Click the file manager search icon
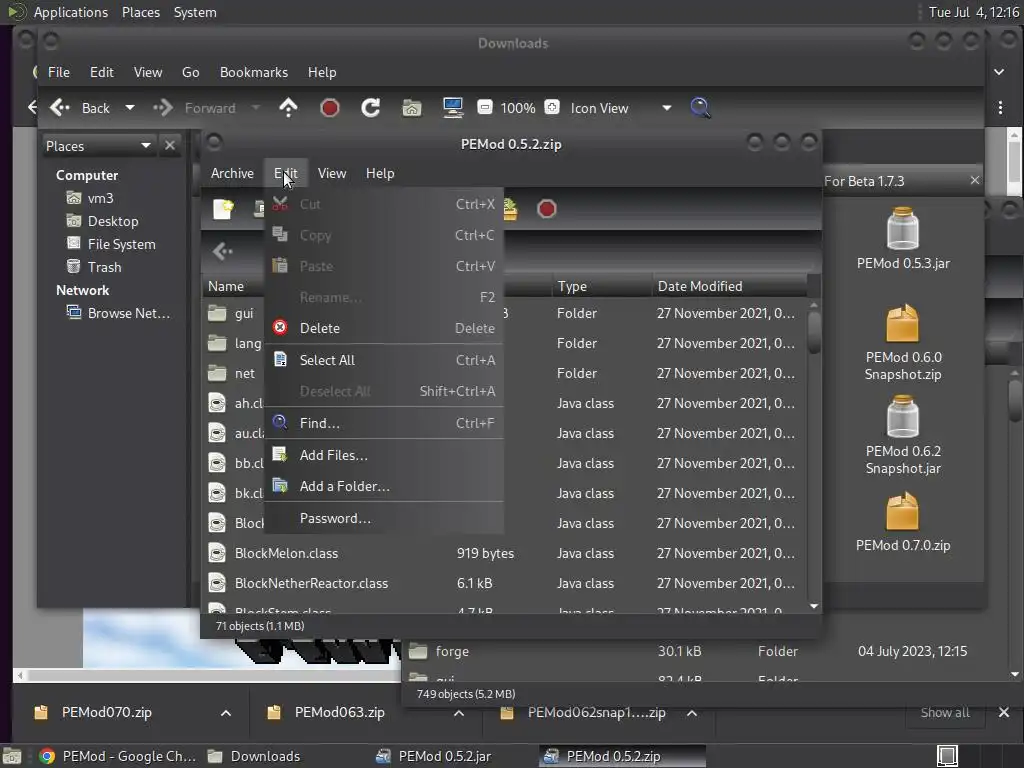 (701, 108)
